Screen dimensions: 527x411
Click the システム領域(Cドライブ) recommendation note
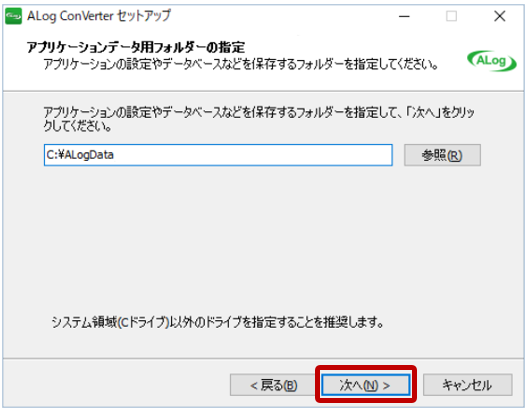coord(217,323)
